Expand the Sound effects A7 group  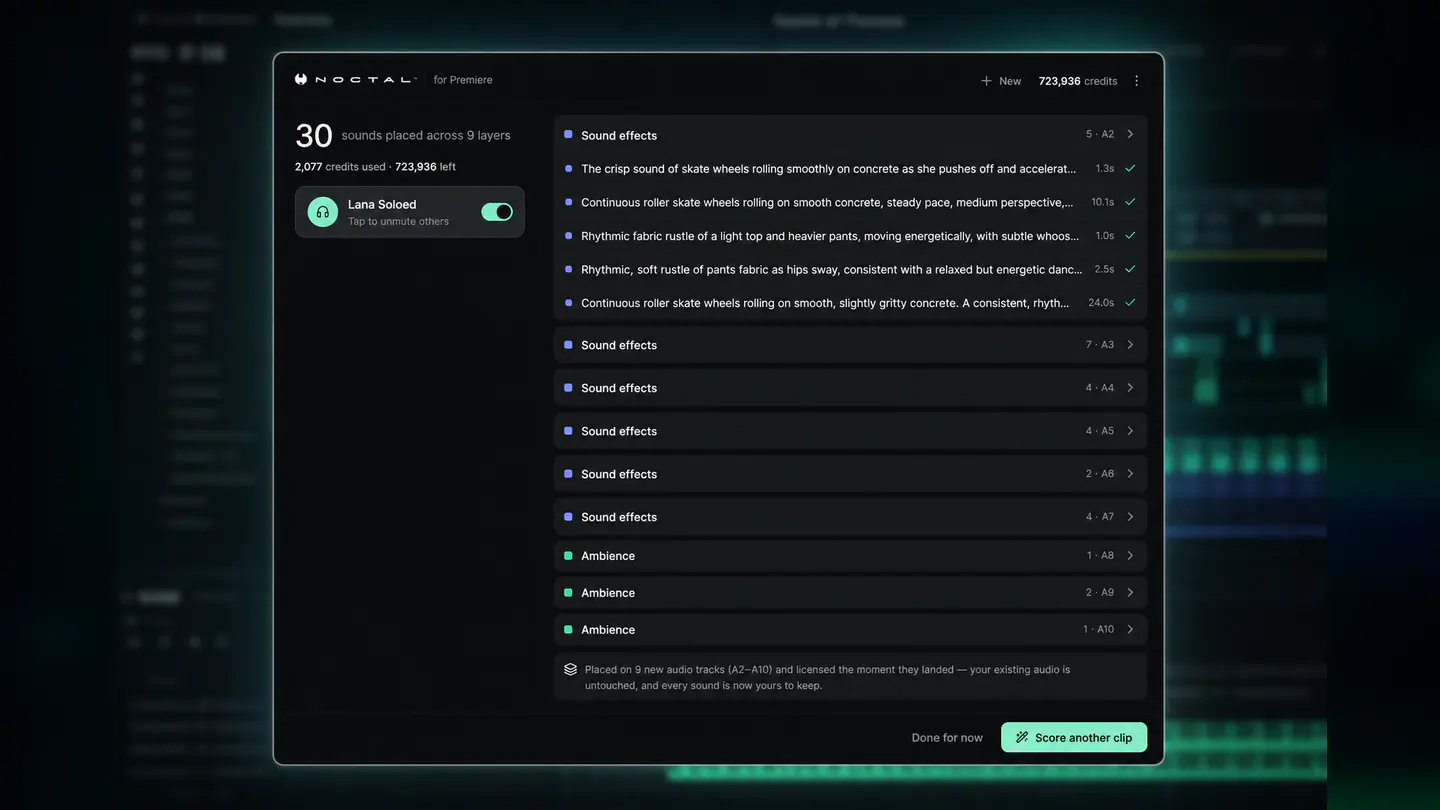[1130, 517]
